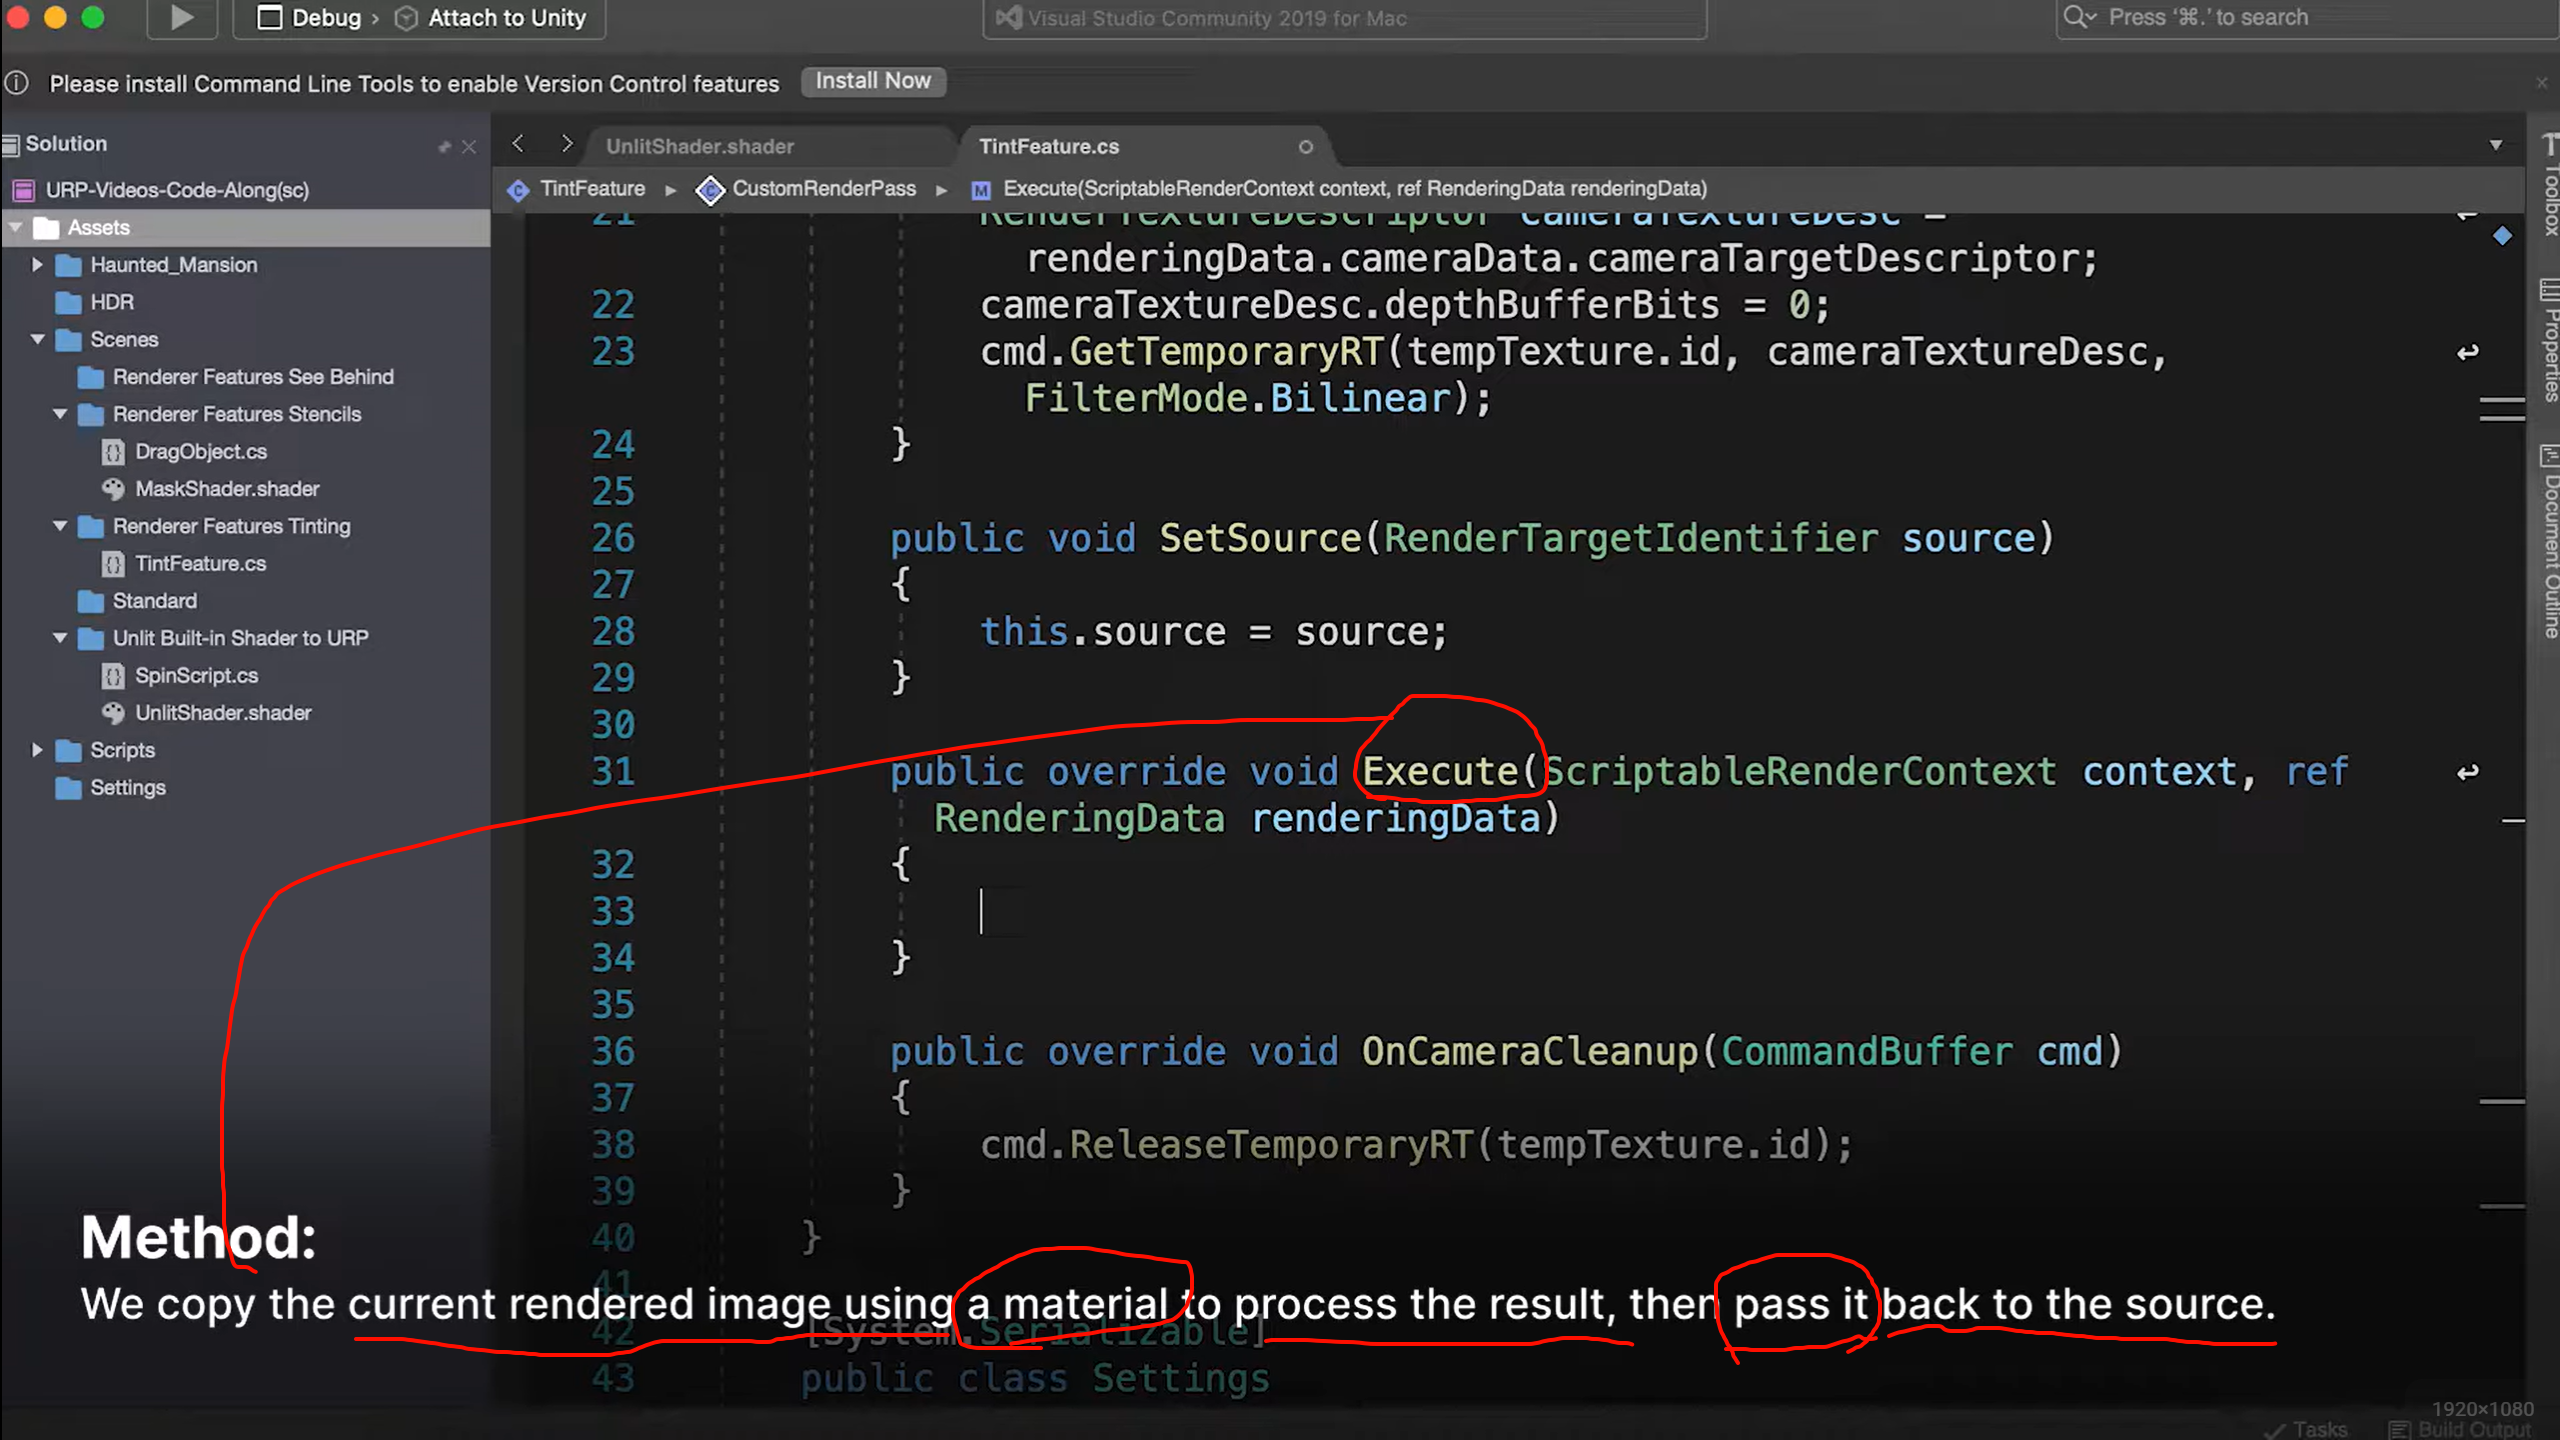Click the Visual Studio Community status field
The image size is (2560, 1440).
[x=1344, y=18]
